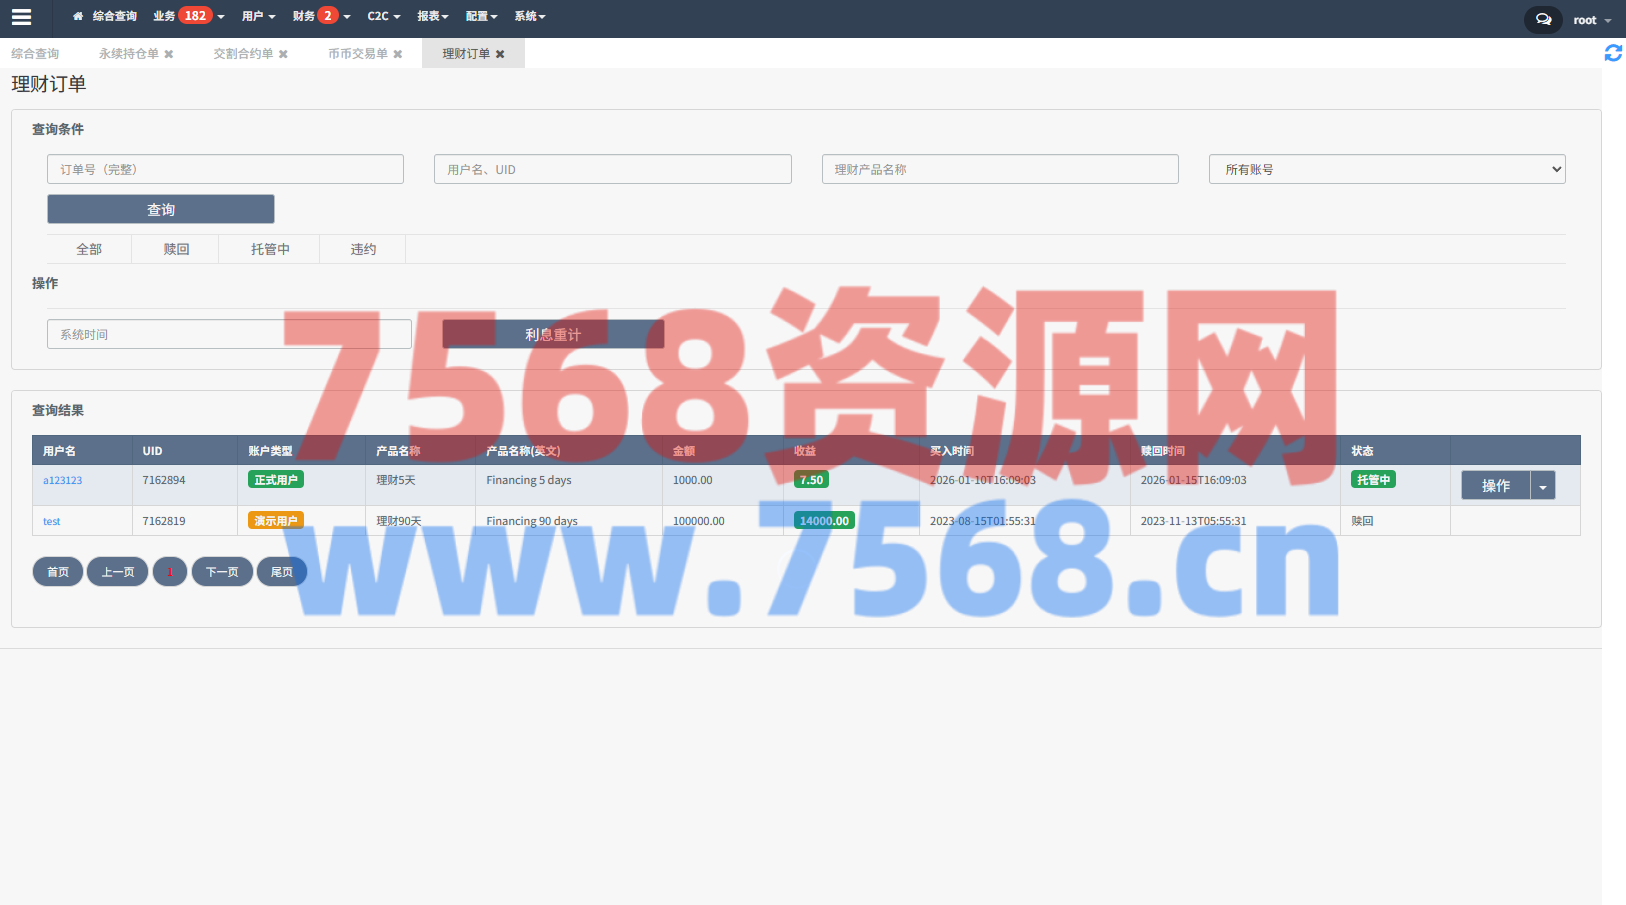1626x905 pixels.
Task: Open the hamburger sidebar menu
Action: coord(21,17)
